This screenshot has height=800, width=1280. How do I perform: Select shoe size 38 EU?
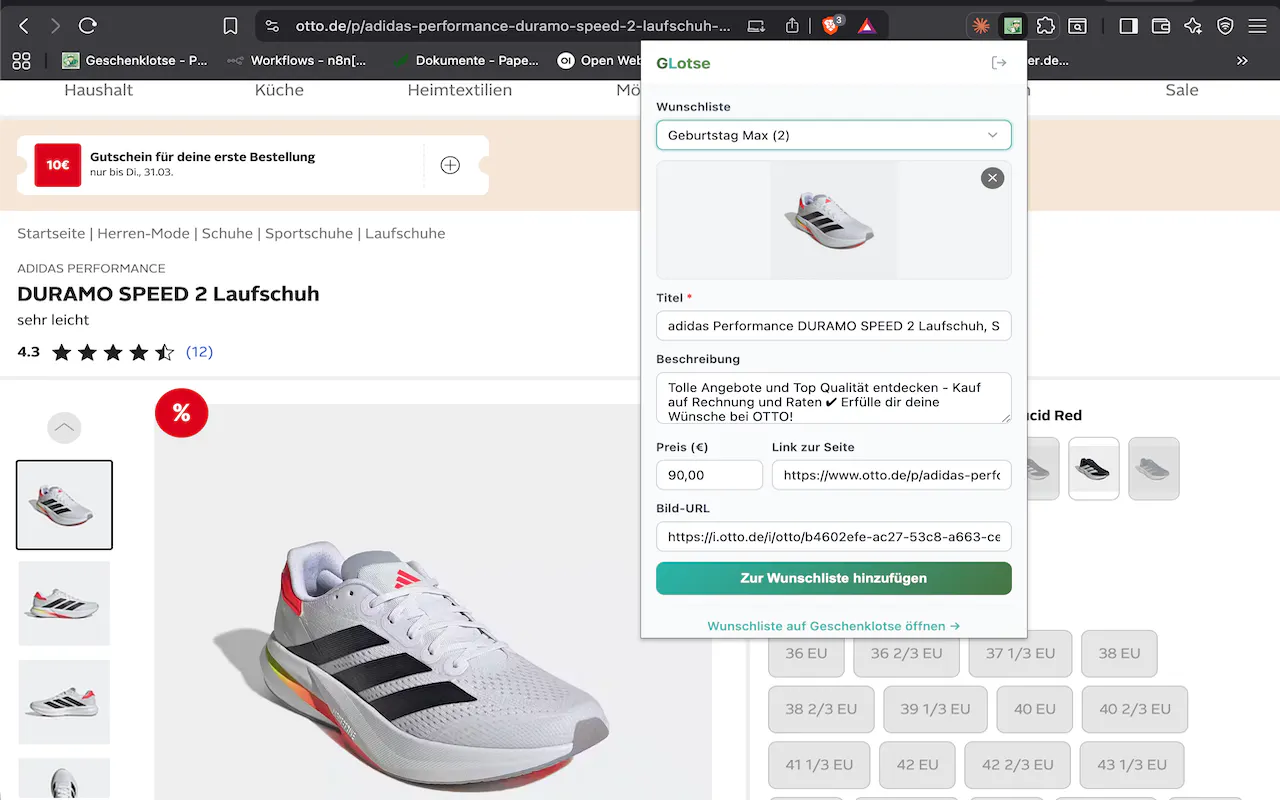1119,653
